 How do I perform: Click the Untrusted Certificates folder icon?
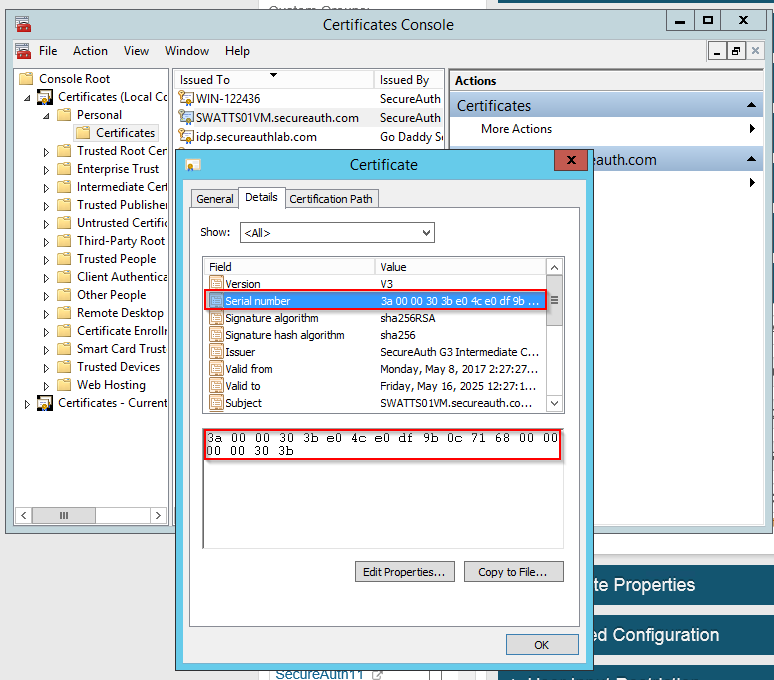(64, 223)
